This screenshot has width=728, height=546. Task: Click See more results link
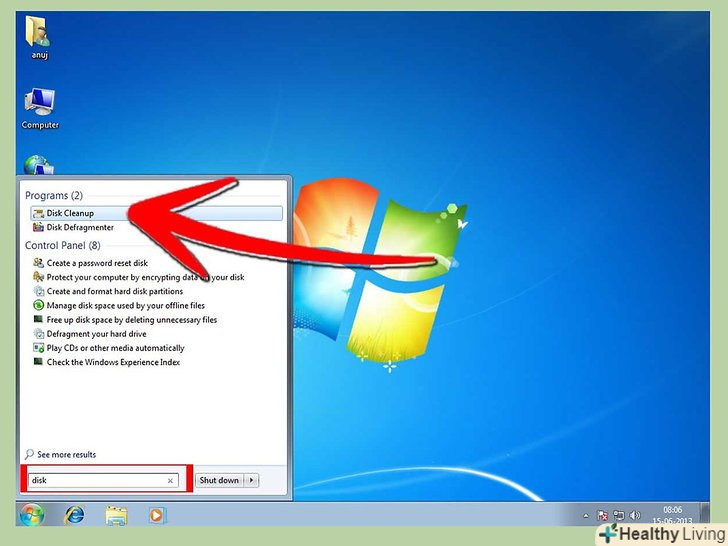[66, 455]
